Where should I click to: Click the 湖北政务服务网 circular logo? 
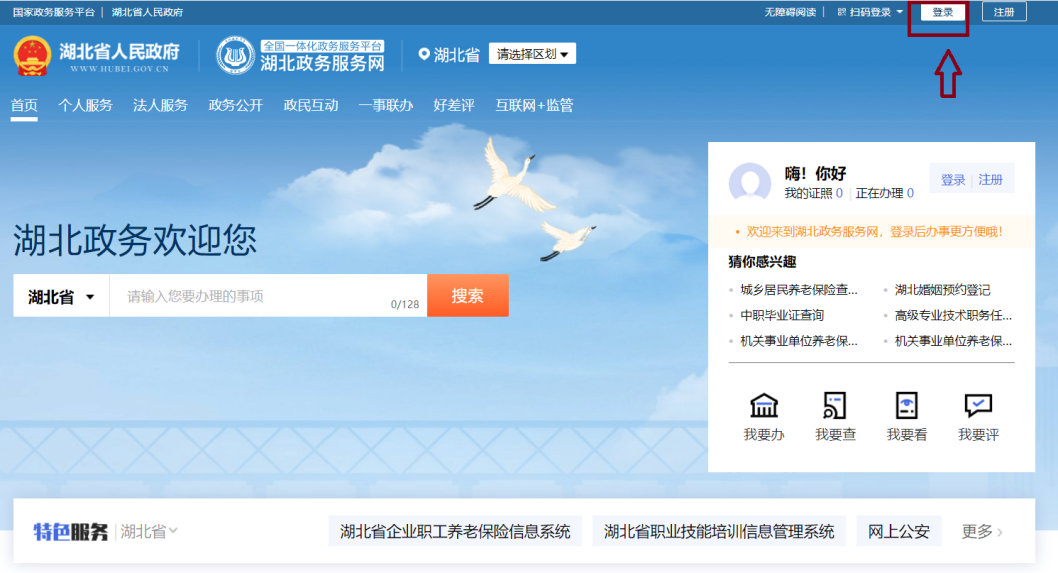pyautogui.click(x=235, y=56)
